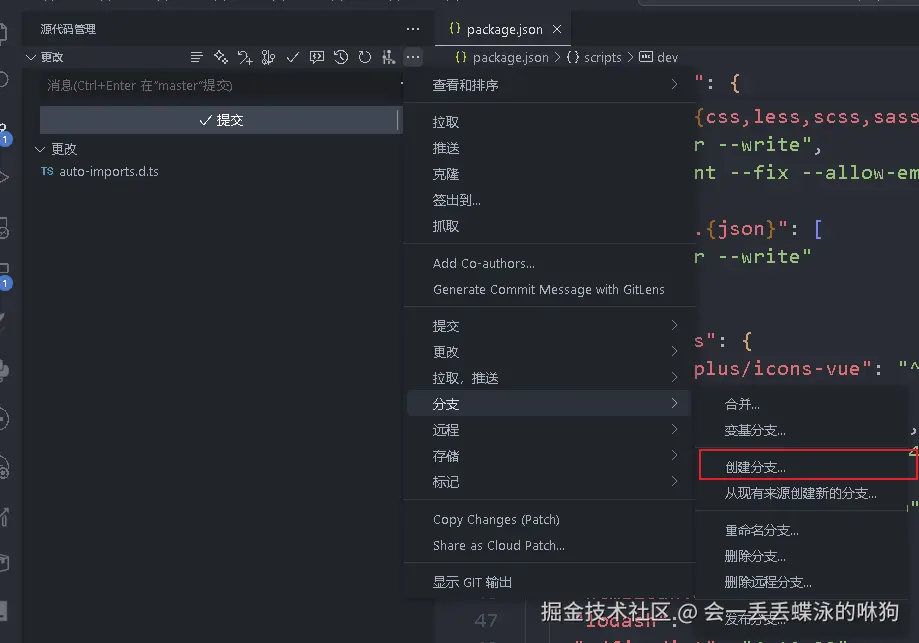Click the create branch icon with plus
The width and height of the screenshot is (919, 643).
244,57
